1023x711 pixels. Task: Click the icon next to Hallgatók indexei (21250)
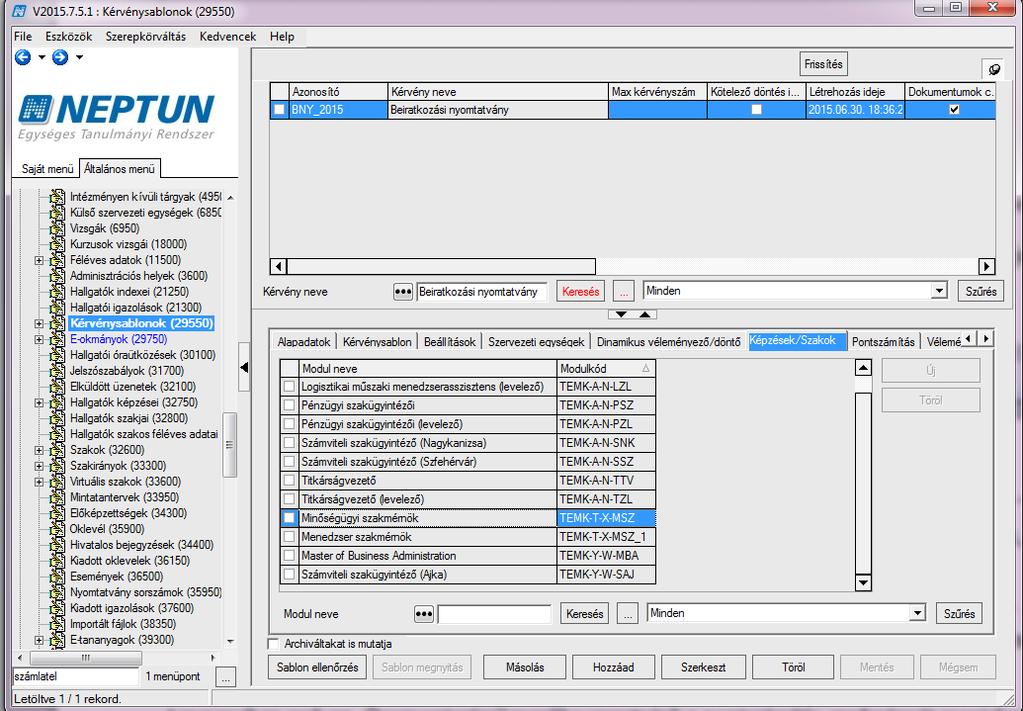(x=57, y=292)
